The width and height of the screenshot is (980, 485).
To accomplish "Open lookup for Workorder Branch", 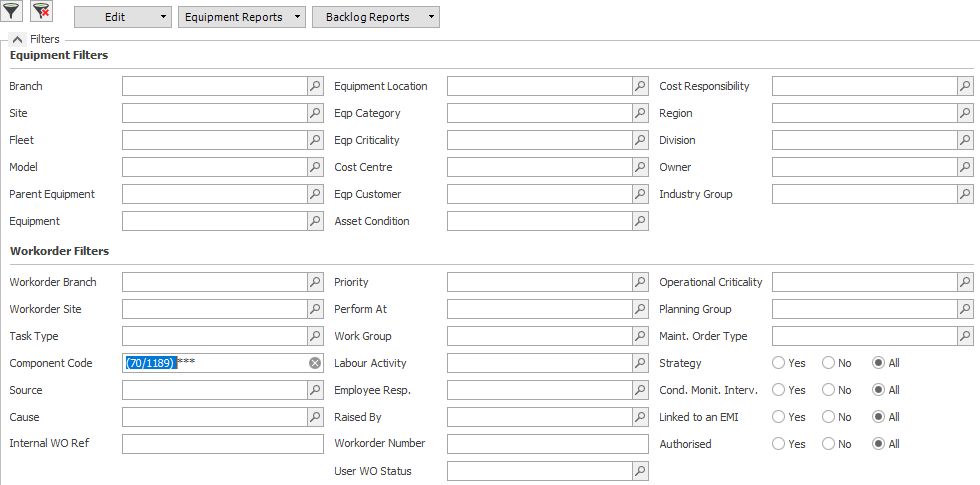I will coord(315,282).
